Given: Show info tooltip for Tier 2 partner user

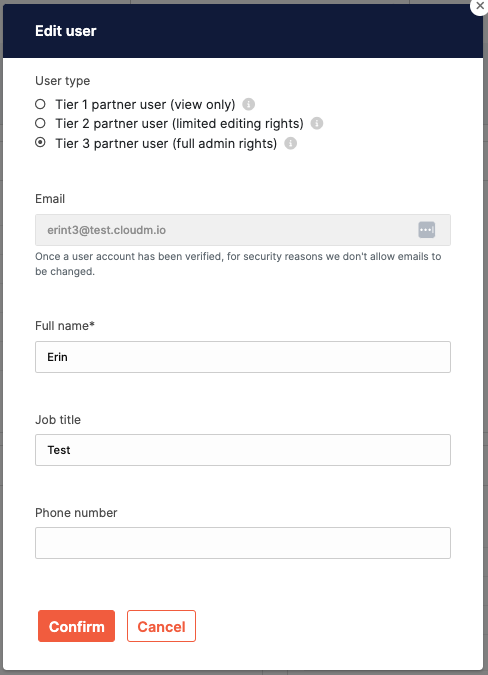Looking at the screenshot, I should [x=317, y=124].
